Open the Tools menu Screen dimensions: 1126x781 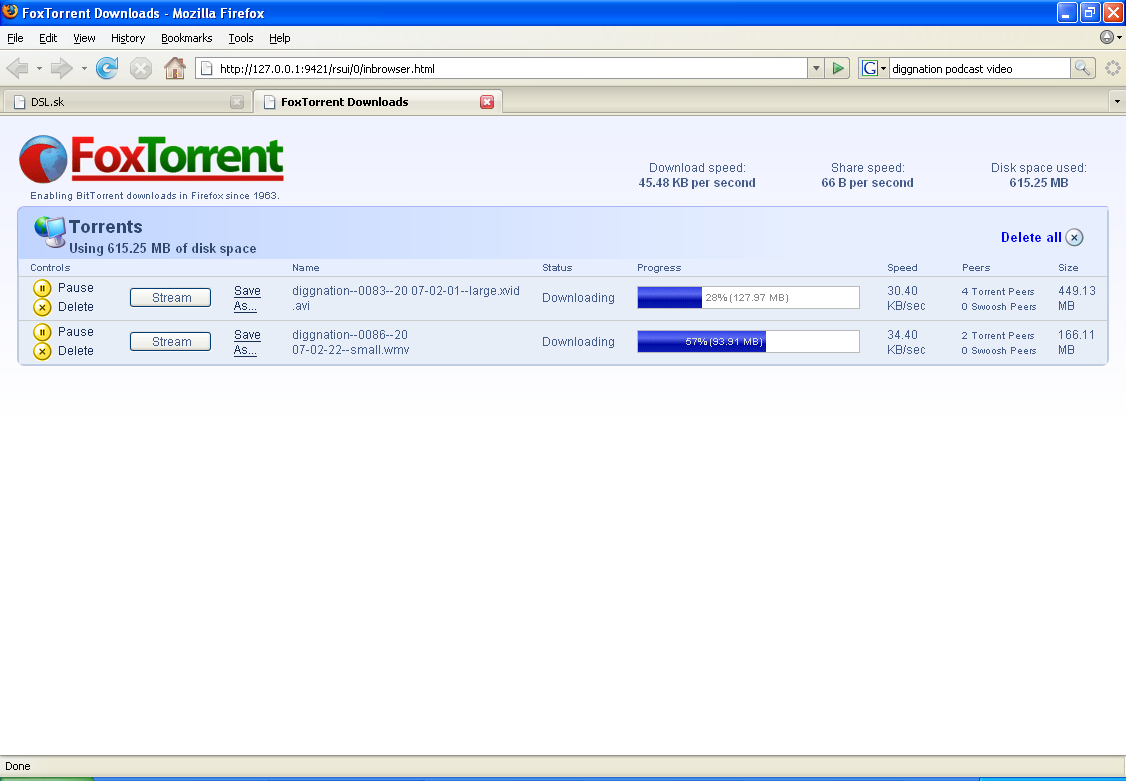coord(241,38)
